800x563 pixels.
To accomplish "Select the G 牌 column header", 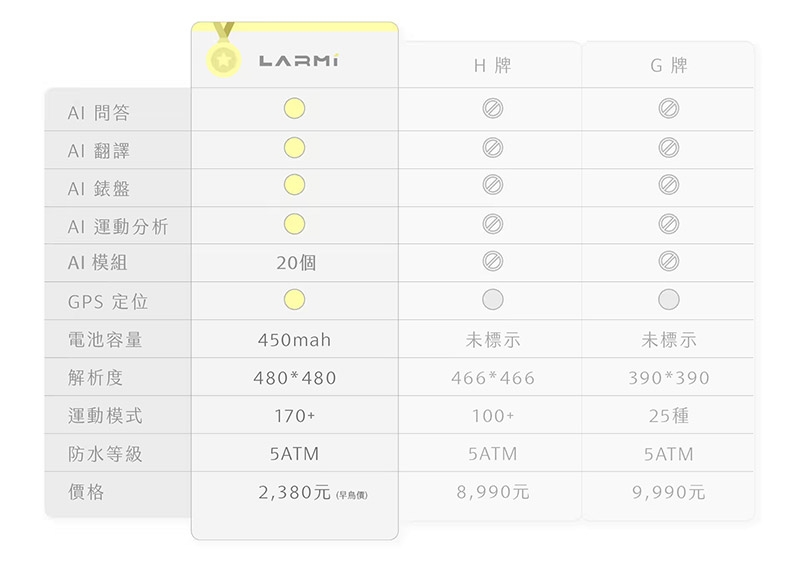I will 669,66.
